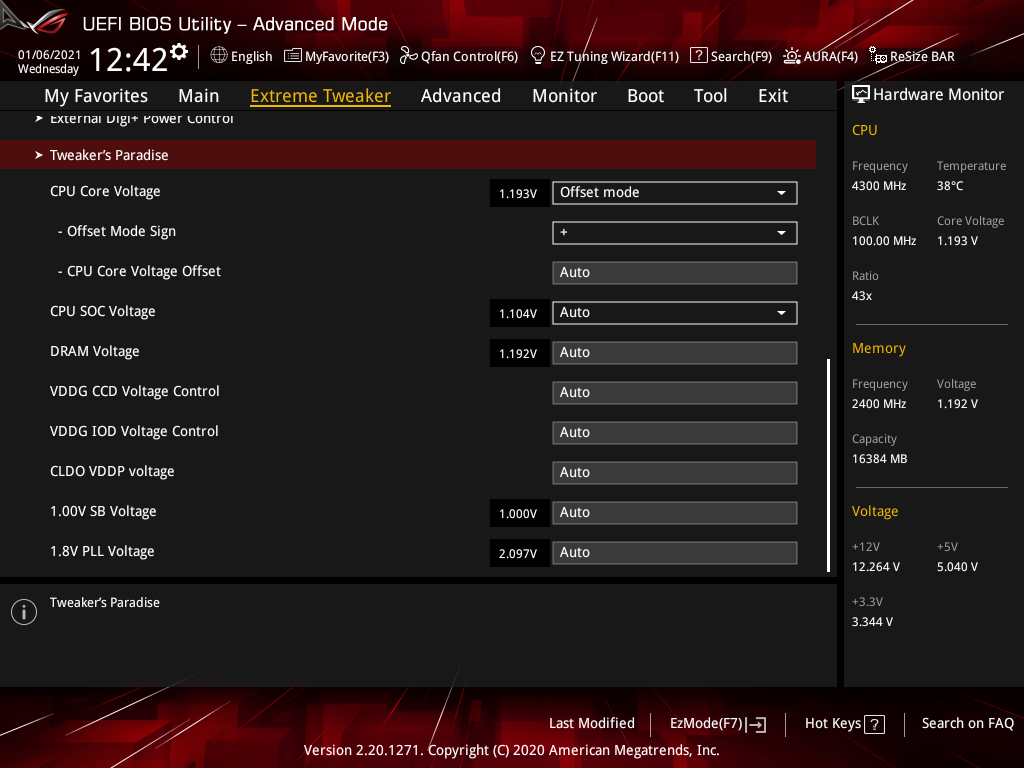Click the globe language icon
Image resolution: width=1024 pixels, height=768 pixels.
pos(219,56)
